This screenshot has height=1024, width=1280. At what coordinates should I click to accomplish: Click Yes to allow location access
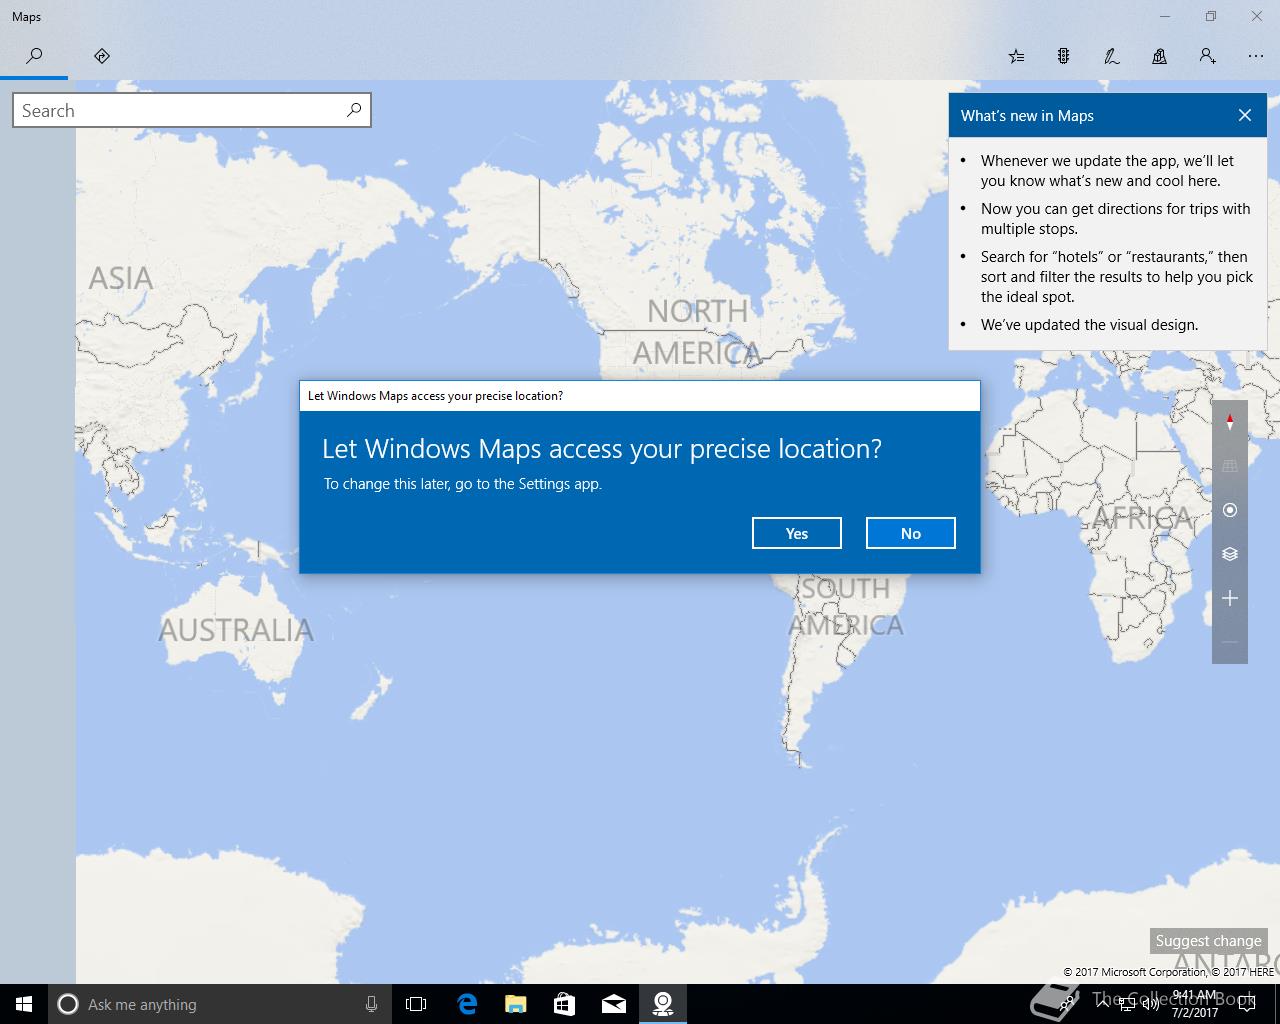pyautogui.click(x=797, y=533)
